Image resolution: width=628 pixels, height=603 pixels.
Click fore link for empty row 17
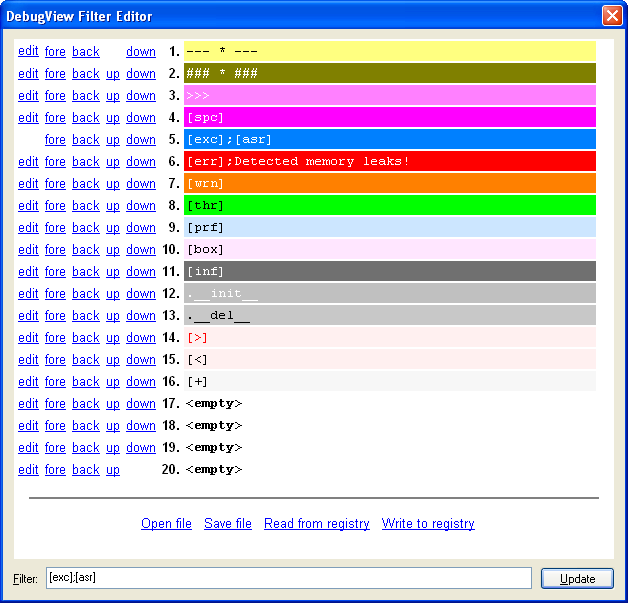point(55,404)
